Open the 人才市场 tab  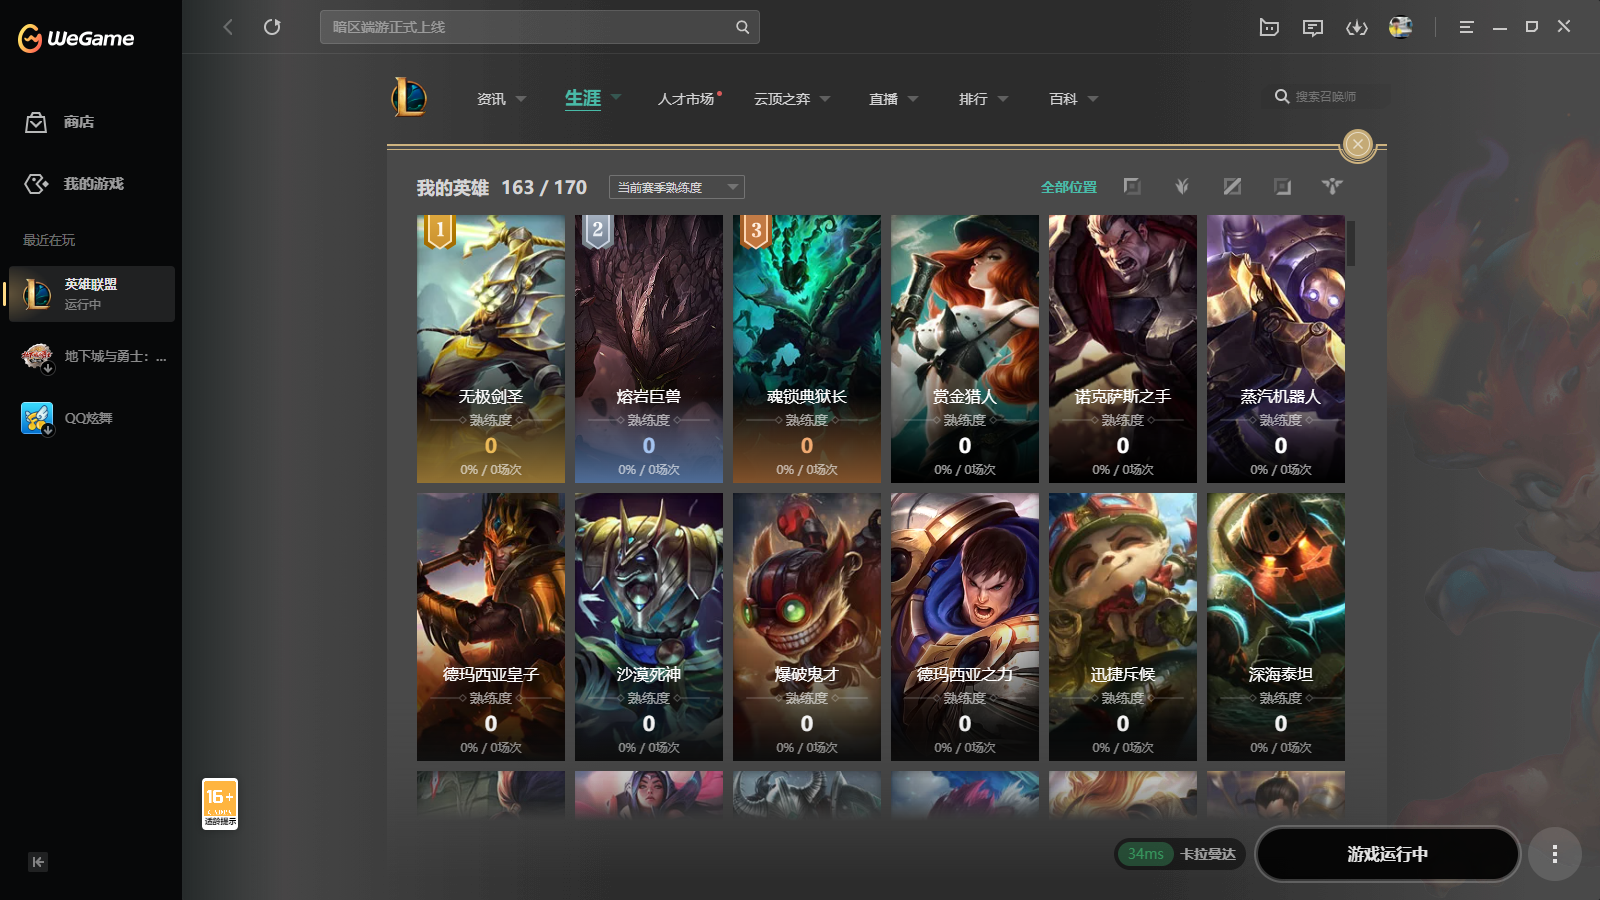[x=688, y=99]
